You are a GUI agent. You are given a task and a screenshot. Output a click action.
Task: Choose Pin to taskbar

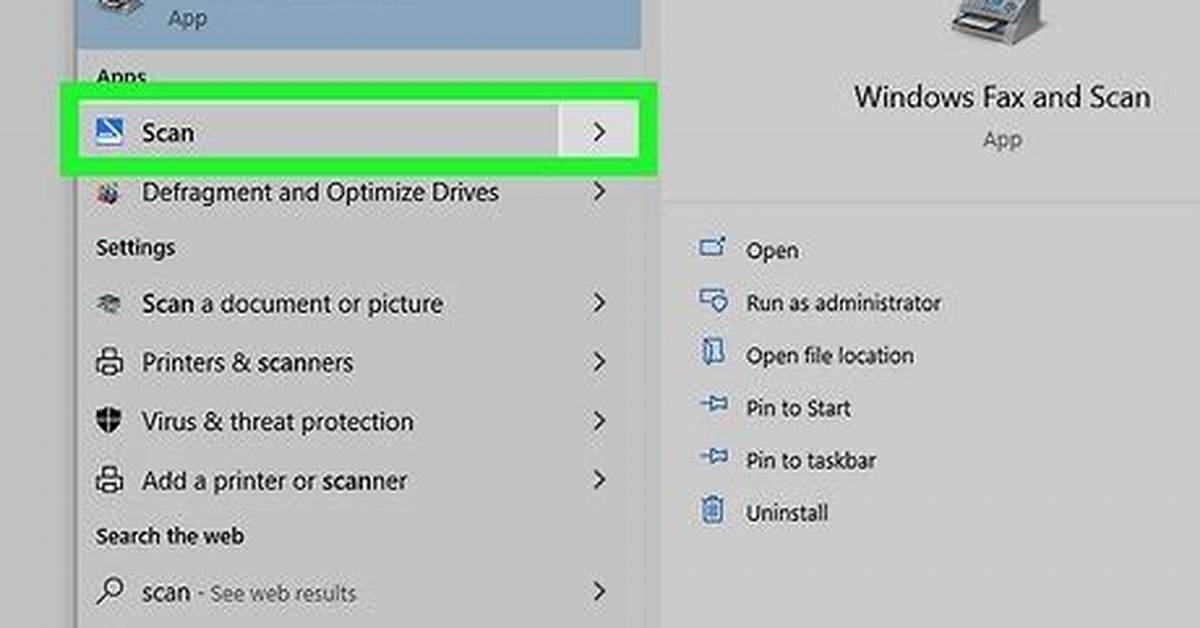click(x=811, y=461)
